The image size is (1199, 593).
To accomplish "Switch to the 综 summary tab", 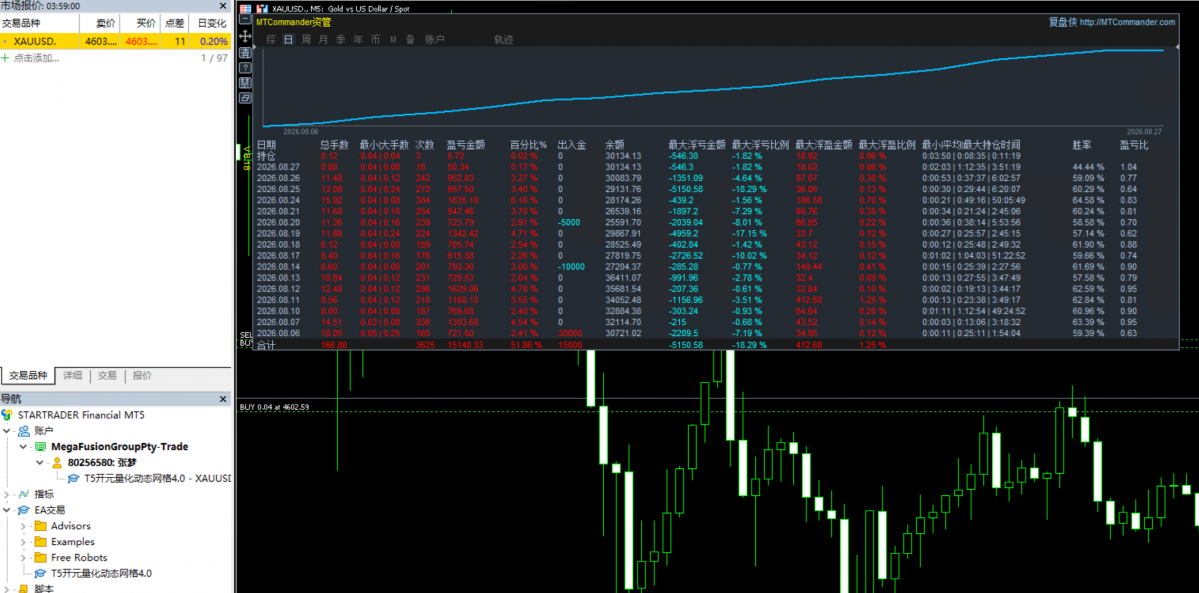I will click(x=271, y=39).
